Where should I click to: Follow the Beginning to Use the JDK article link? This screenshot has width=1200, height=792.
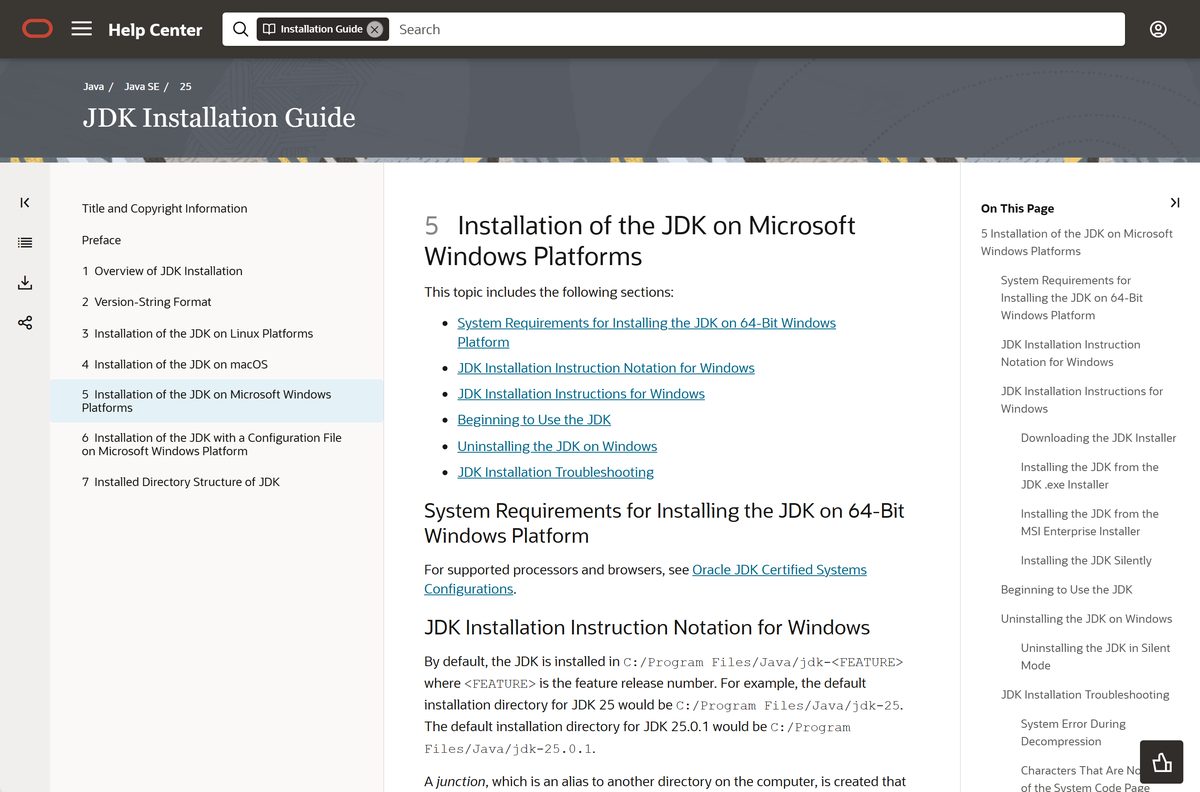(534, 420)
